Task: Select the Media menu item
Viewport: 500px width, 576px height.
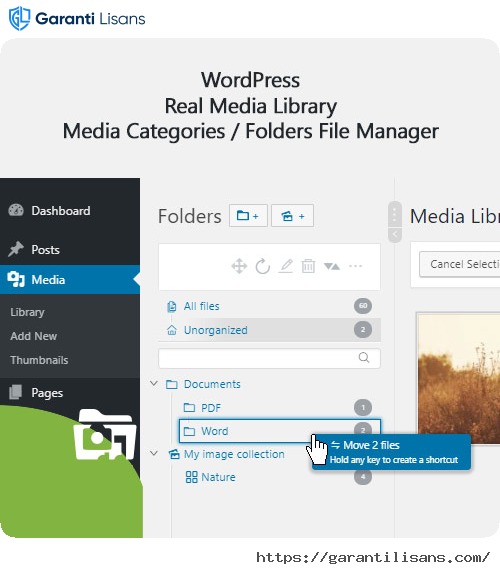Action: tap(70, 280)
